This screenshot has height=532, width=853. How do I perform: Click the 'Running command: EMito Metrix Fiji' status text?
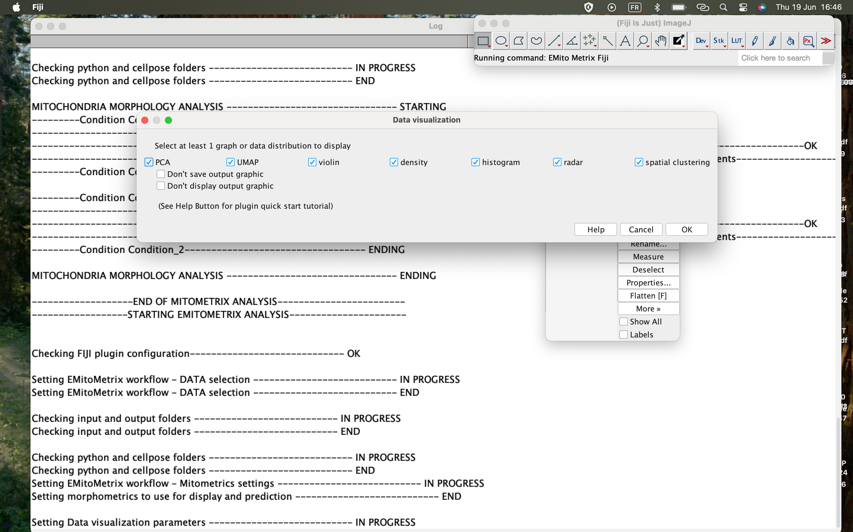(x=541, y=58)
